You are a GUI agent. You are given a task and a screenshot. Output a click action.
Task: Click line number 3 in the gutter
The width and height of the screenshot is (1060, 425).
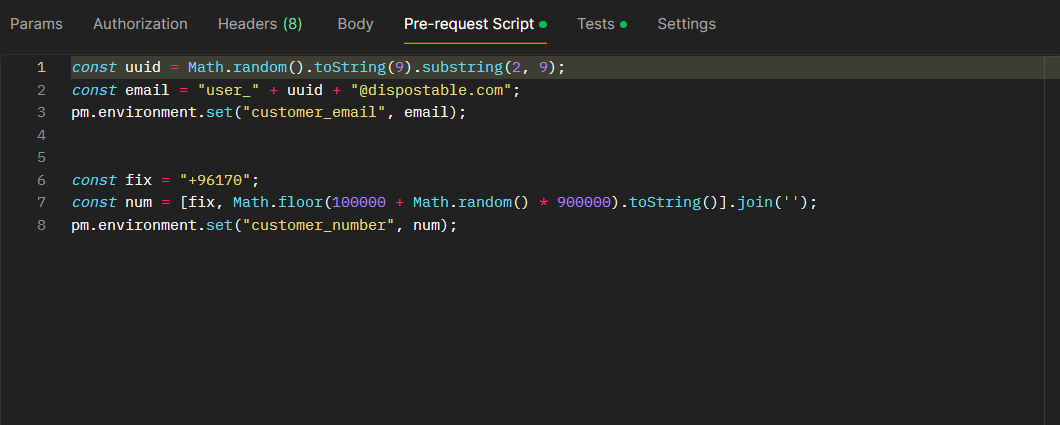[x=41, y=112]
